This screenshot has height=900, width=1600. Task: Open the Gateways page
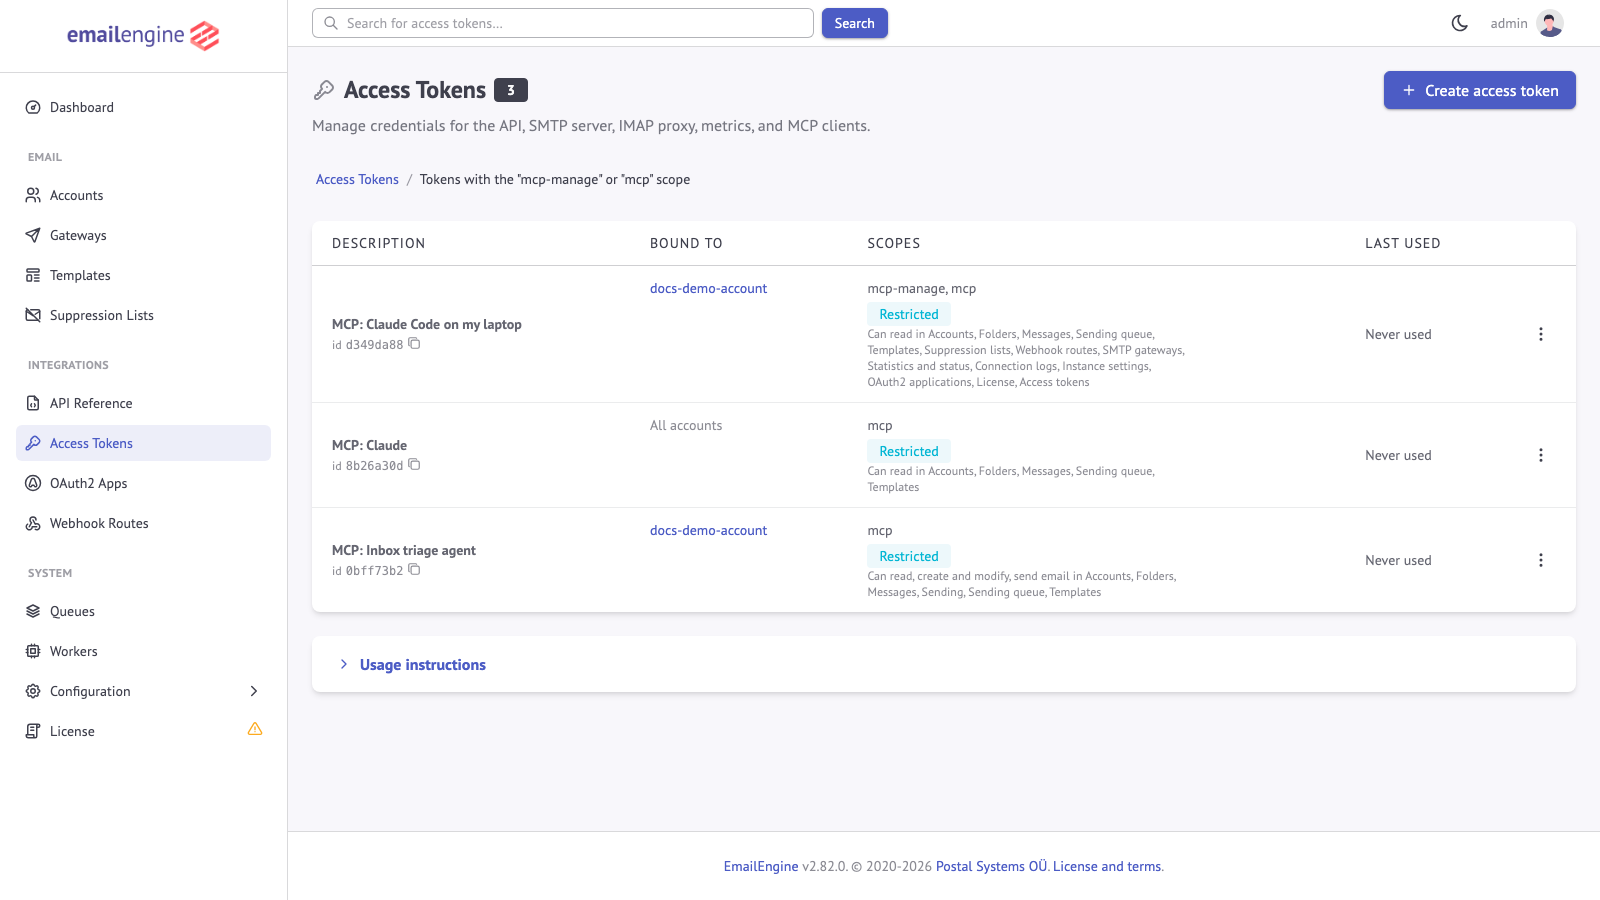click(x=143, y=235)
